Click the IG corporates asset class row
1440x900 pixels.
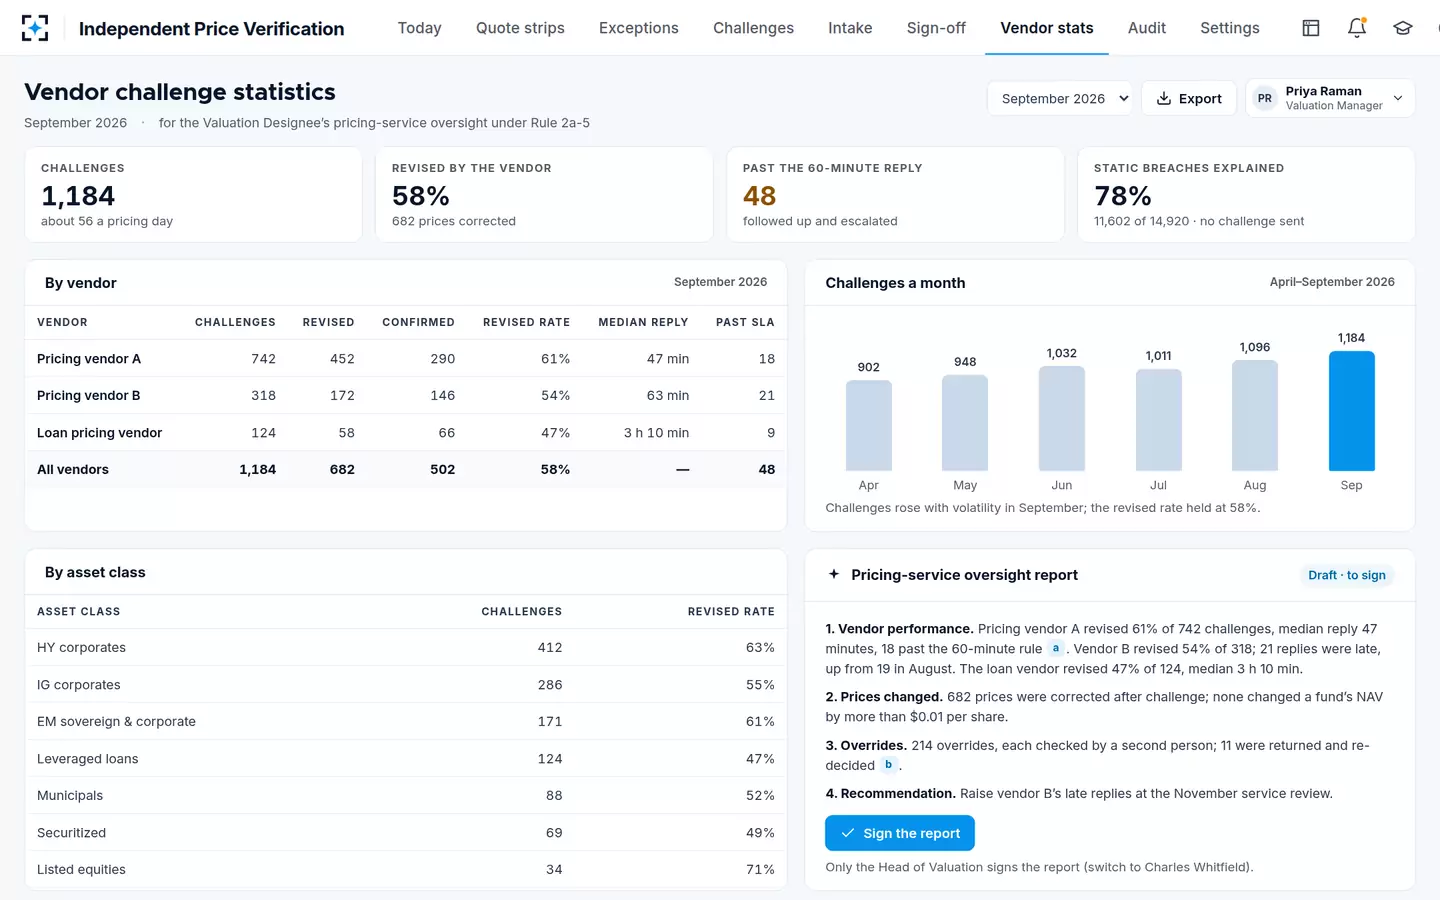coord(406,685)
